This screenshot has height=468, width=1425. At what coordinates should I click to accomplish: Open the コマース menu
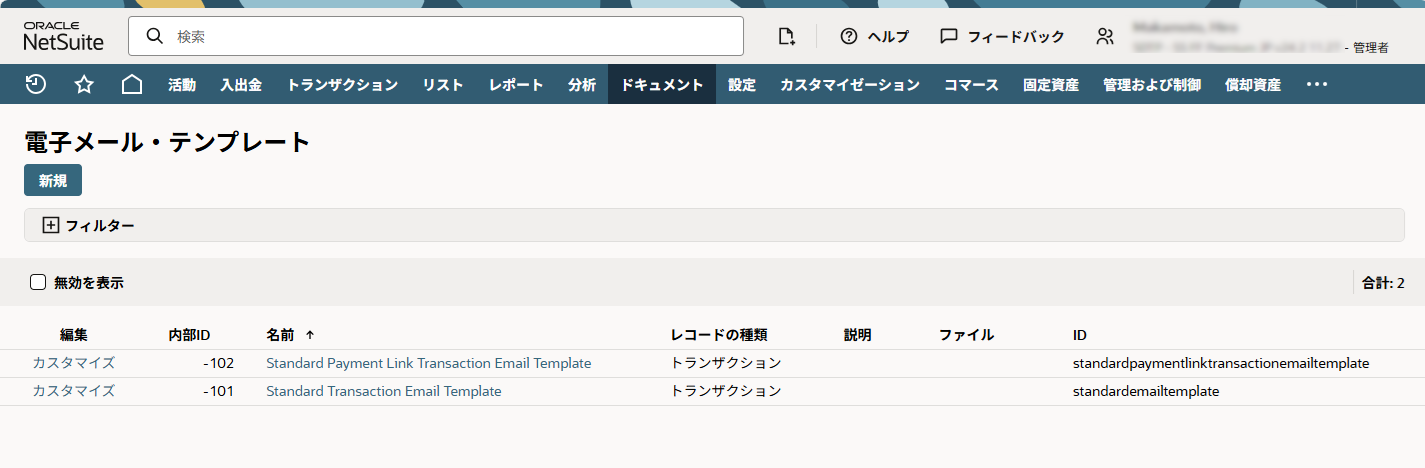click(x=971, y=85)
